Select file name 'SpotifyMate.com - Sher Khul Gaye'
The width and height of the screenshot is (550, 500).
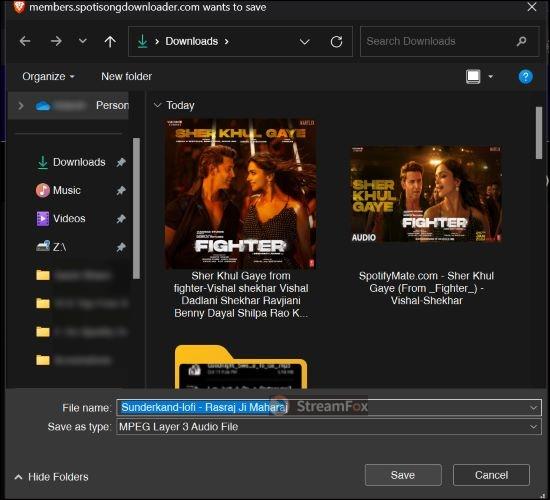427,288
